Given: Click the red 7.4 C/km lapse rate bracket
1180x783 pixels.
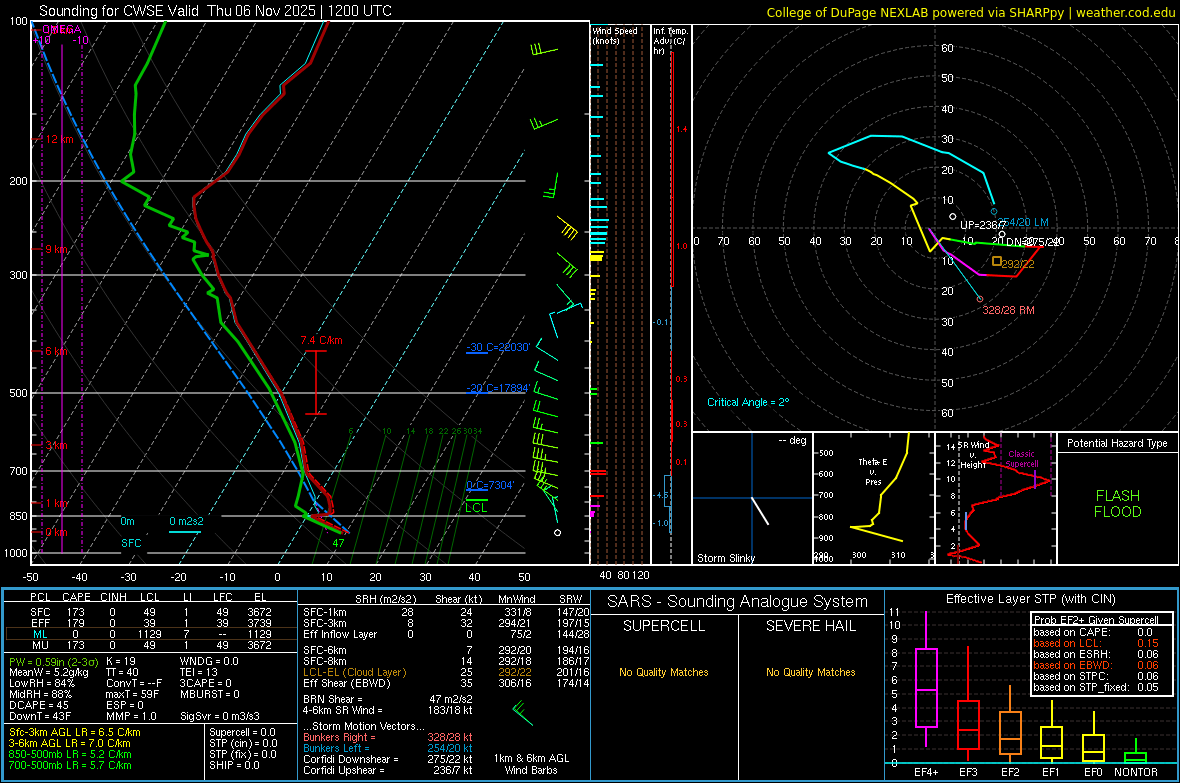Looking at the screenshot, I should (316, 382).
